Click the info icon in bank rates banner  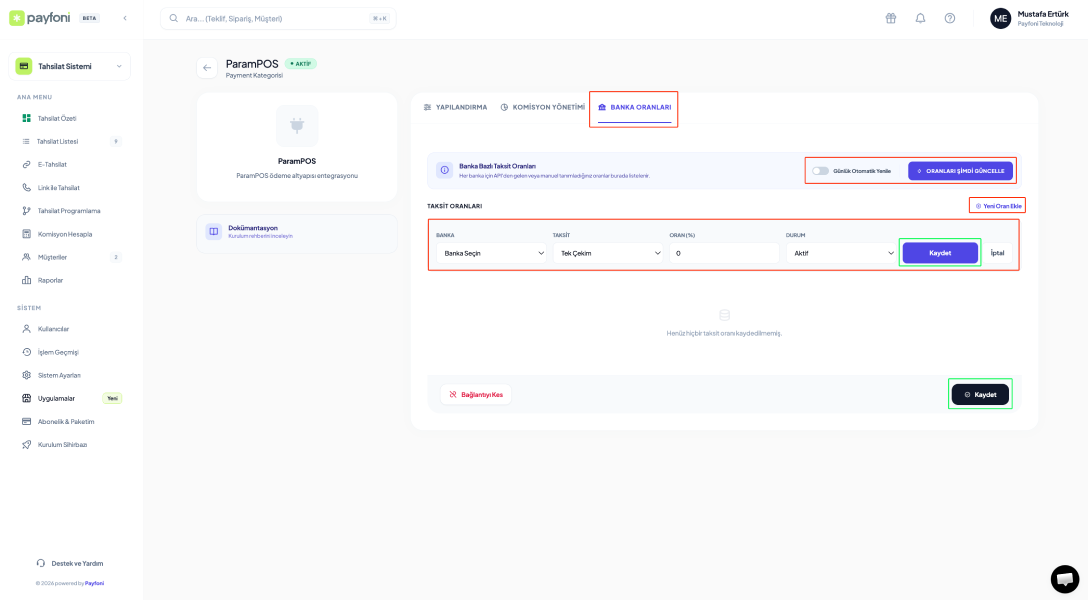tap(444, 170)
